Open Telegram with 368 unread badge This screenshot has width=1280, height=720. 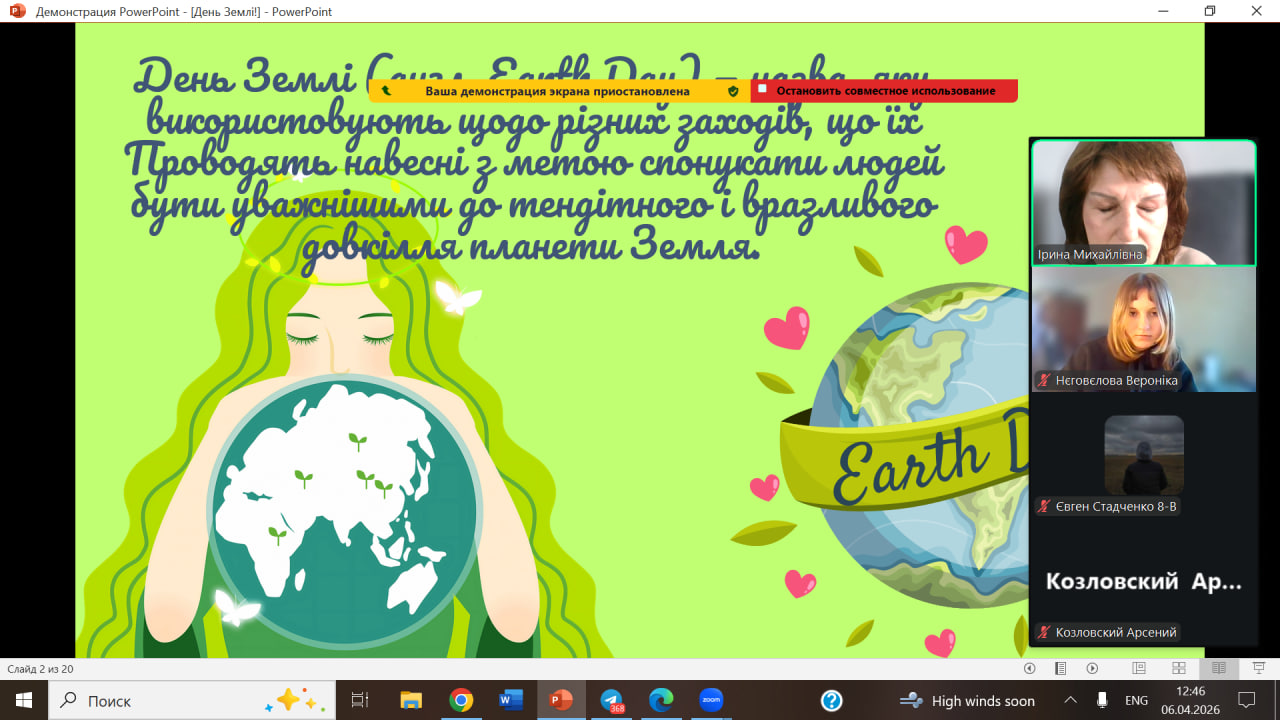tap(611, 700)
